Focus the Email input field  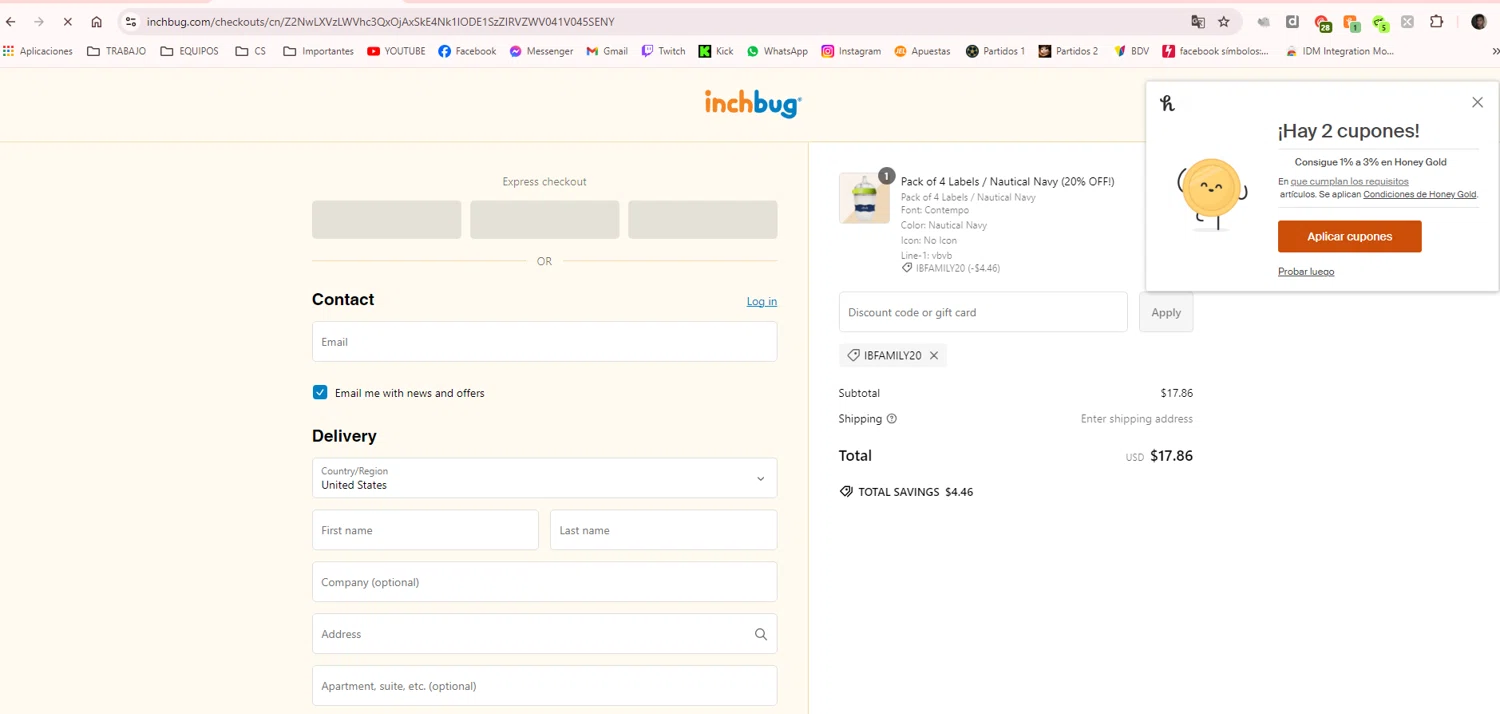(544, 342)
